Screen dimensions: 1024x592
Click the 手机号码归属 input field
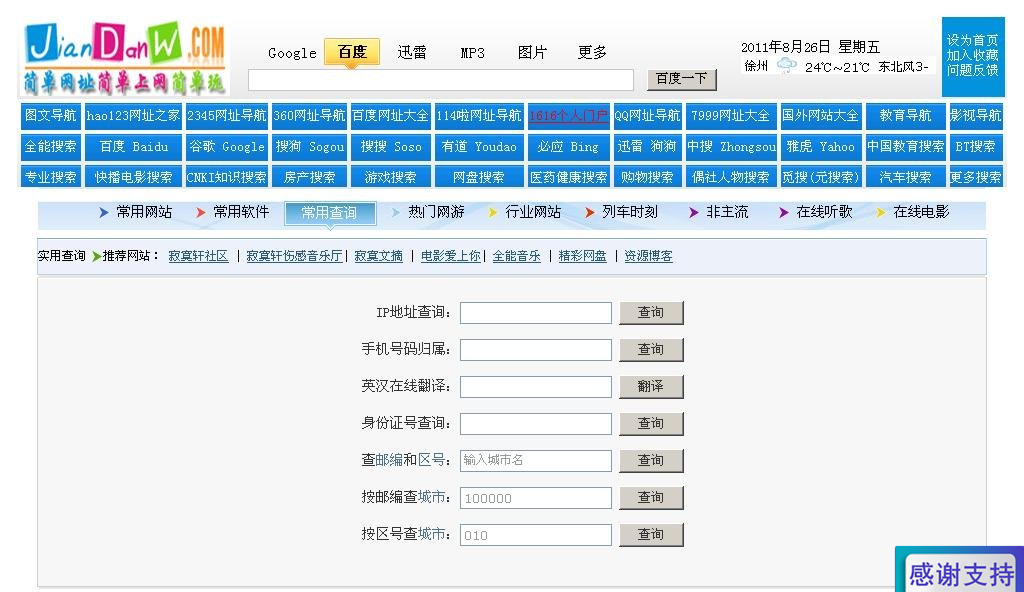[x=536, y=350]
